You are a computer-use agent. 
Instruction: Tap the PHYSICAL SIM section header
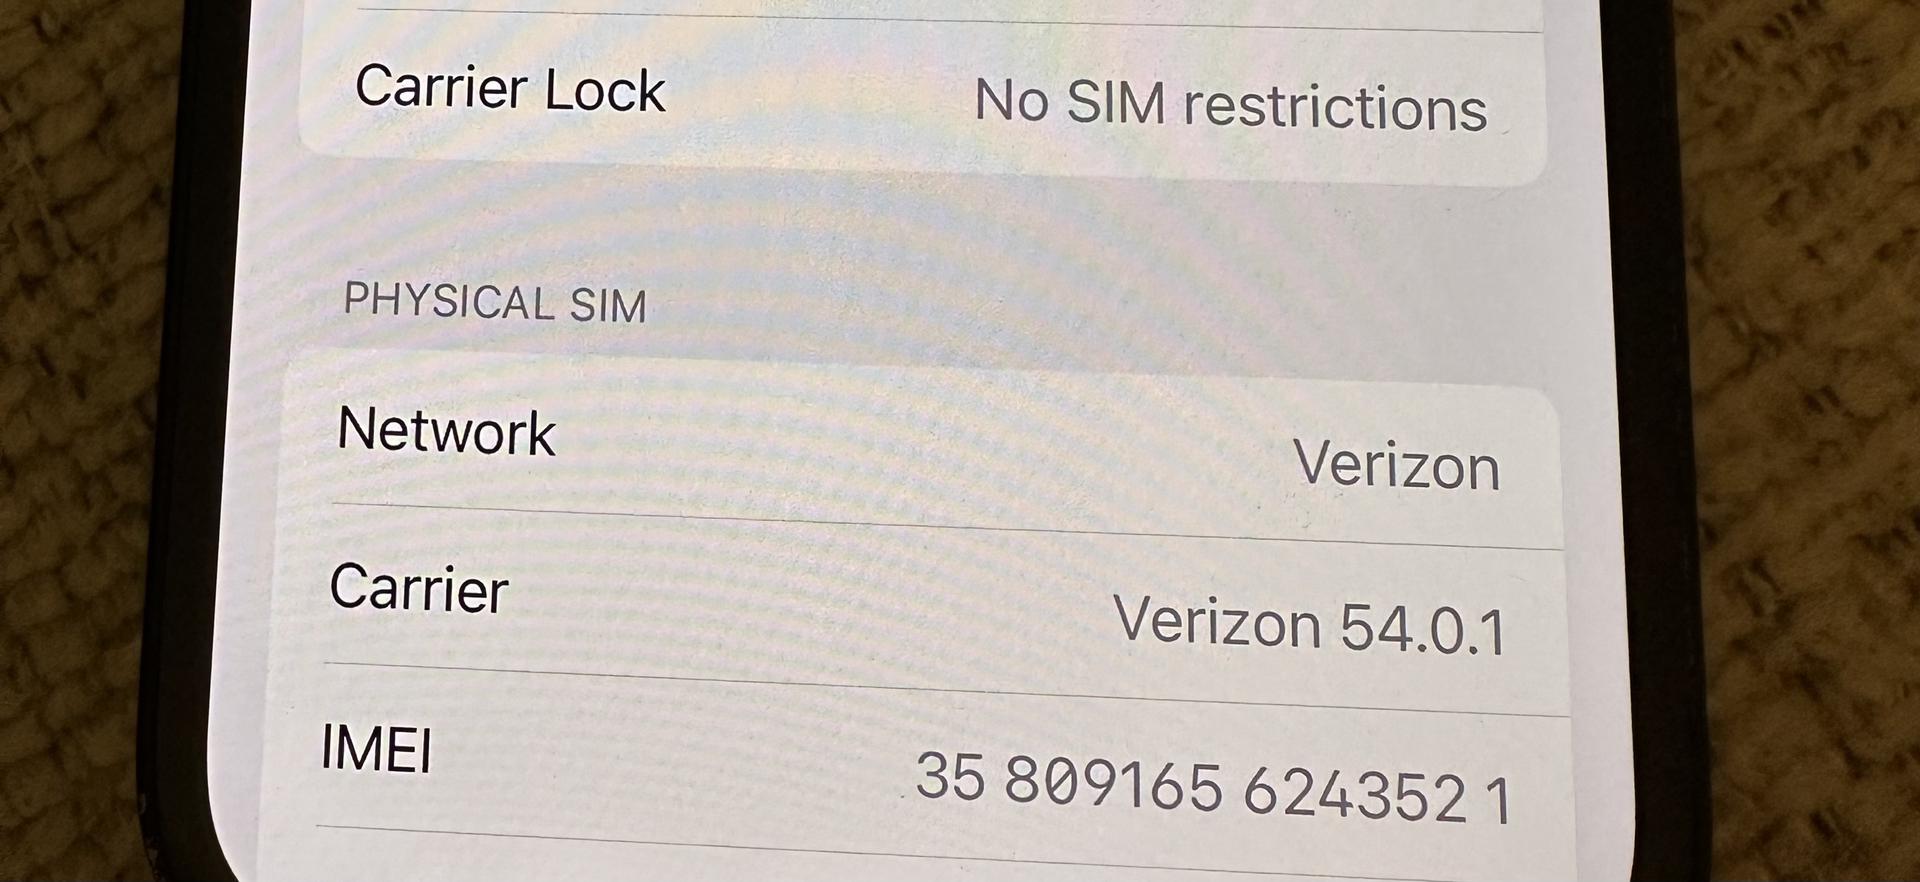(x=495, y=302)
